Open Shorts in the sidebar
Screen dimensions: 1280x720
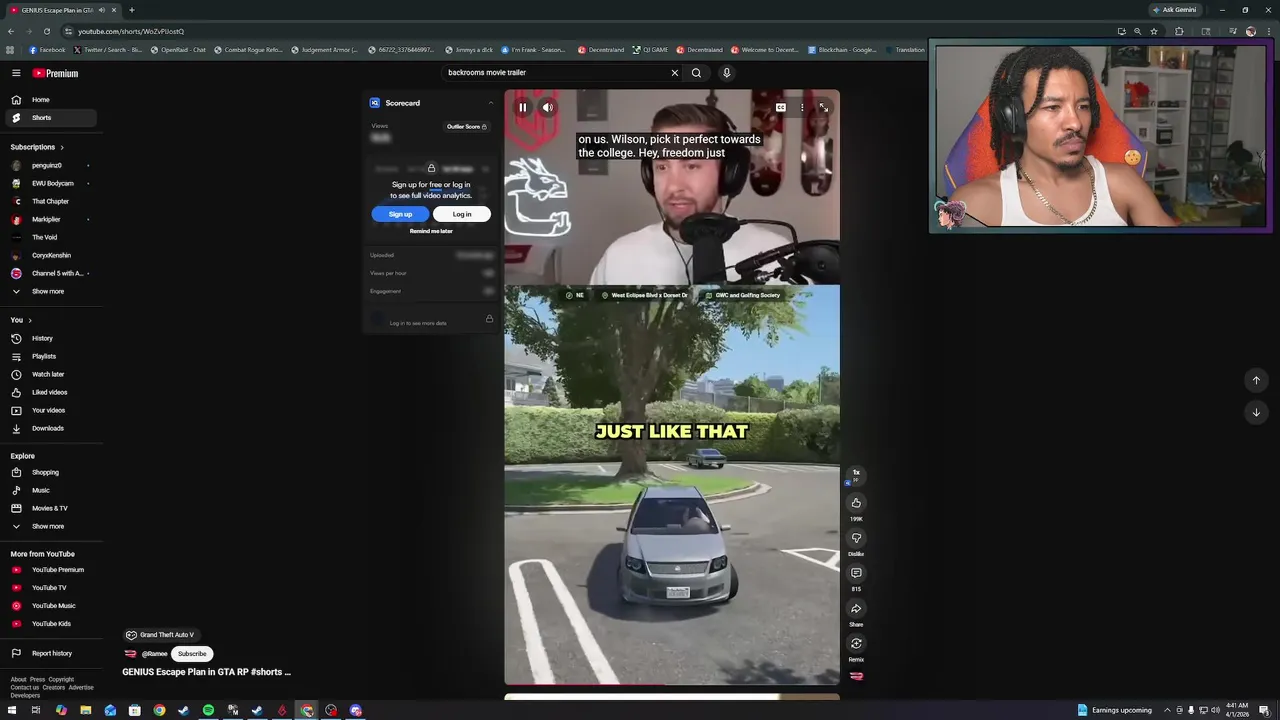pyautogui.click(x=50, y=118)
